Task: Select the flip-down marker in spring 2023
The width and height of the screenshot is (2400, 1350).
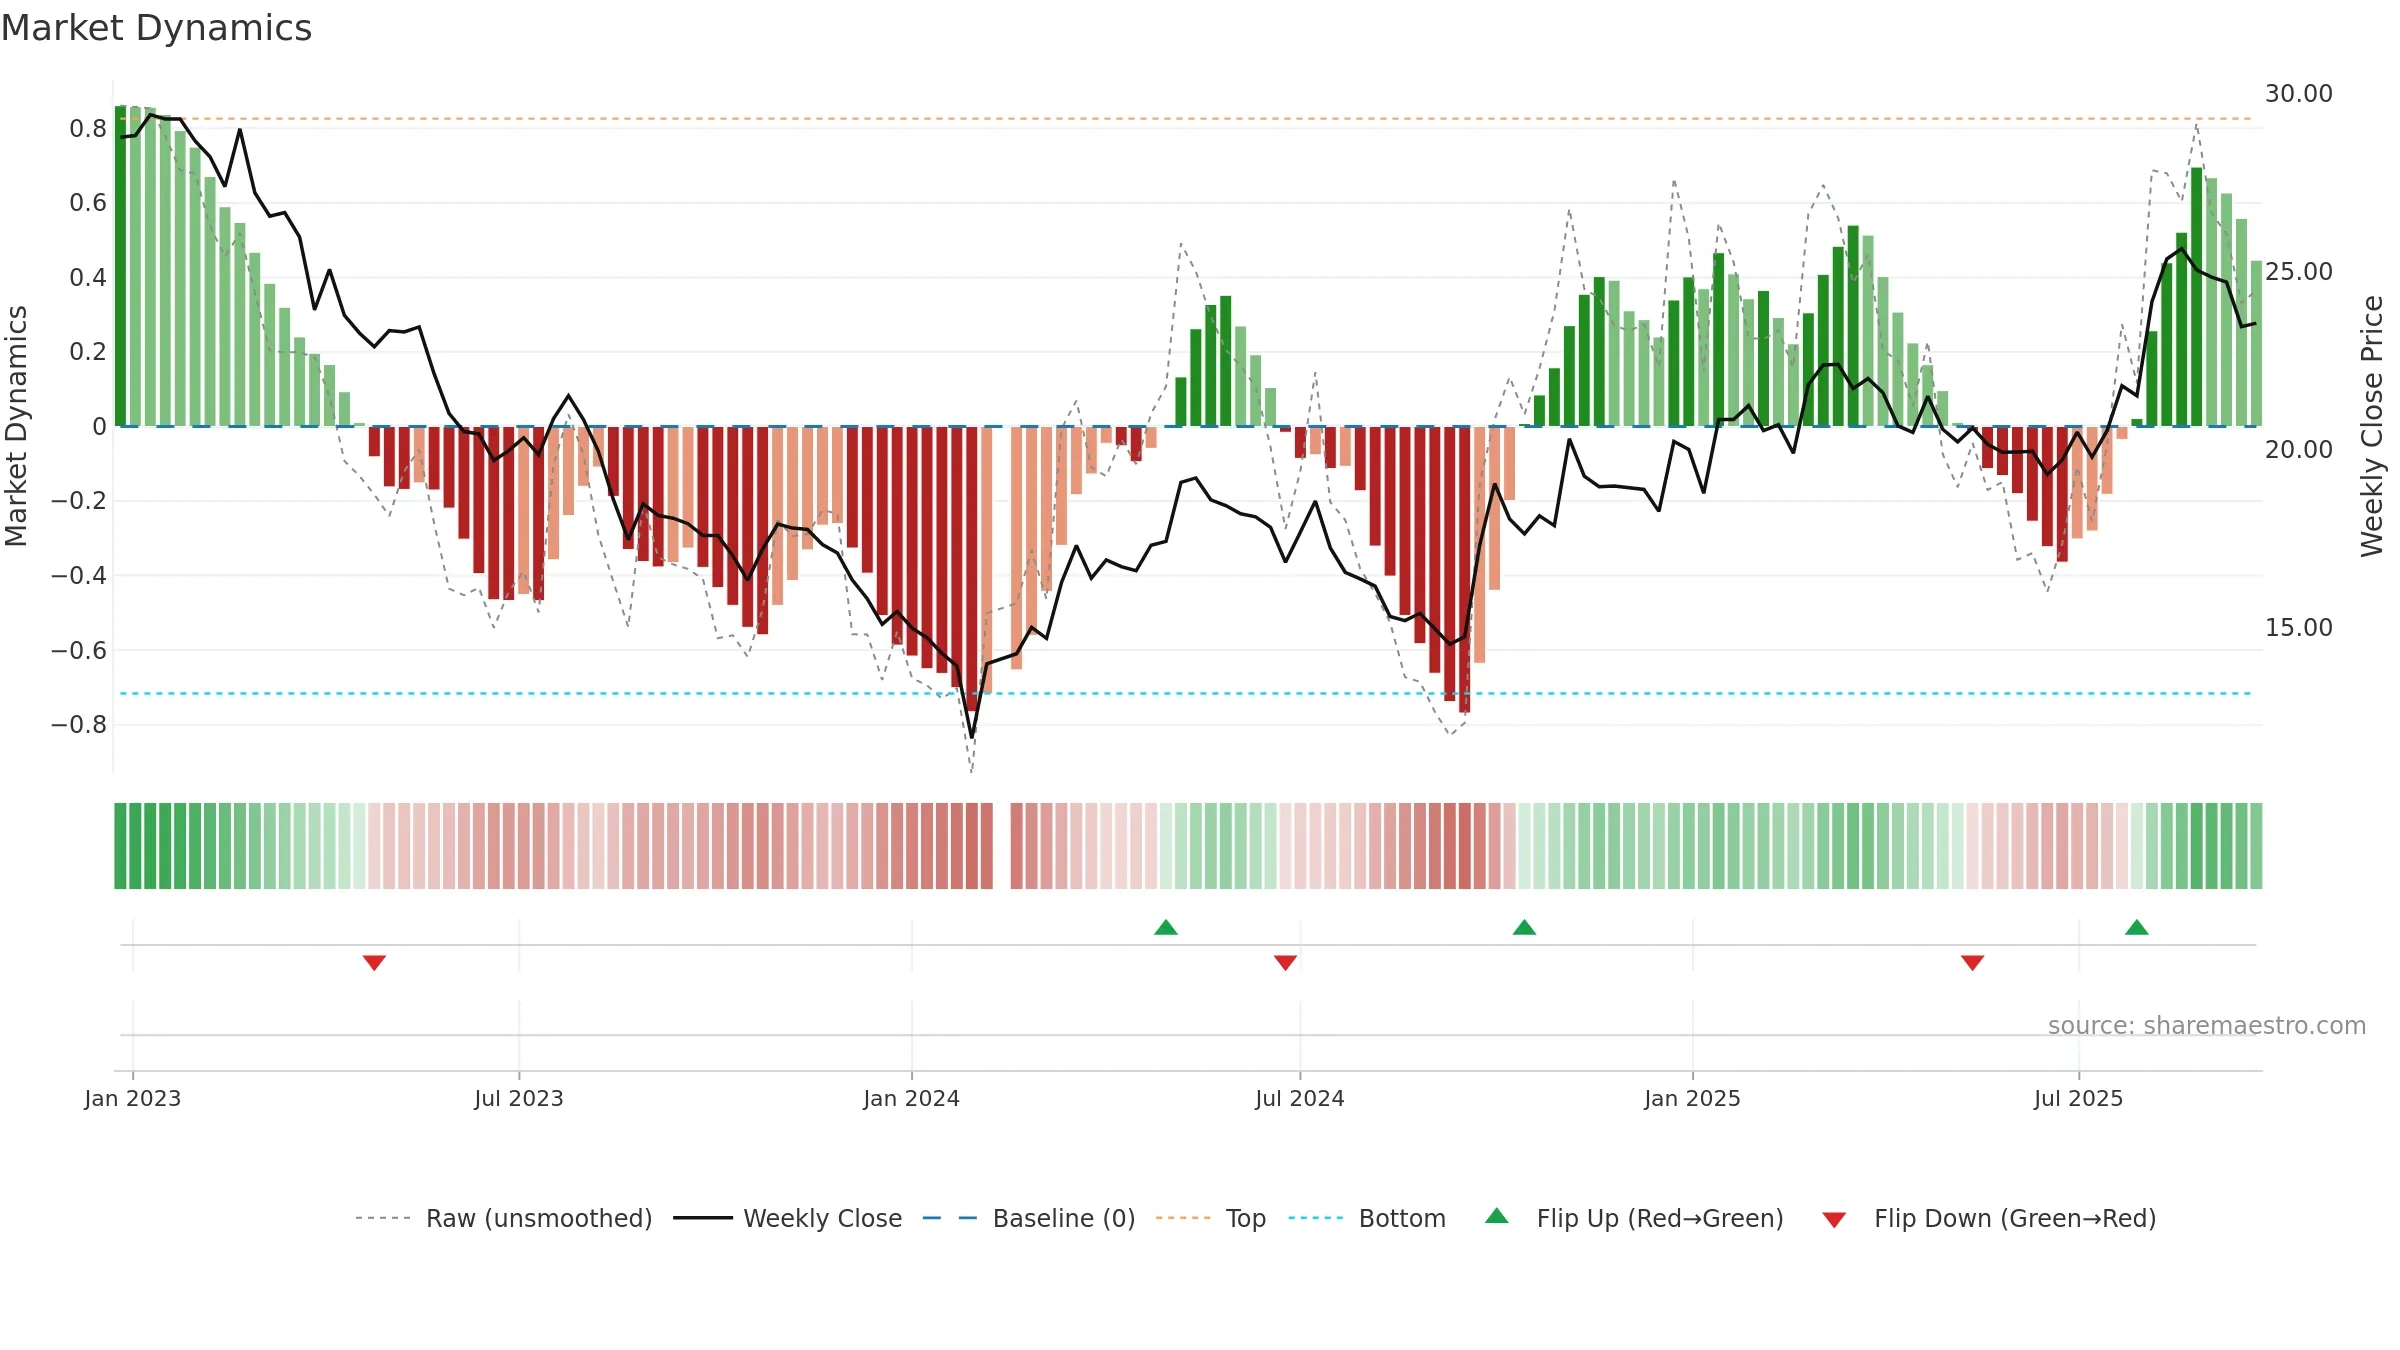Action: (x=374, y=963)
